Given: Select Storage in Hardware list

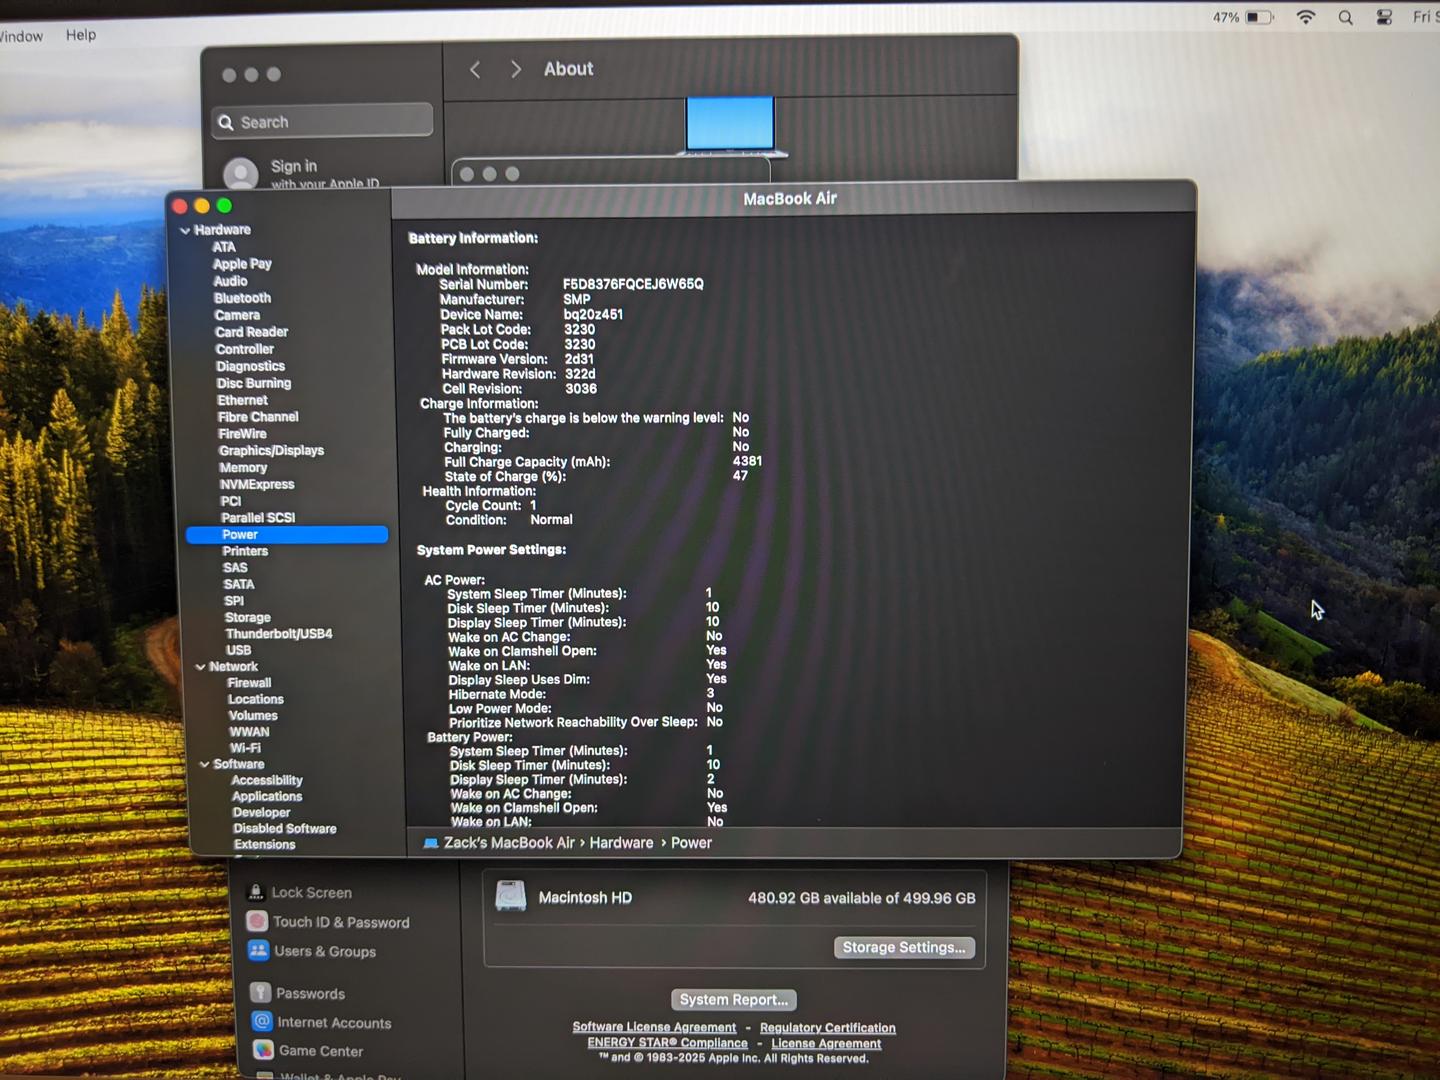Looking at the screenshot, I should point(247,618).
